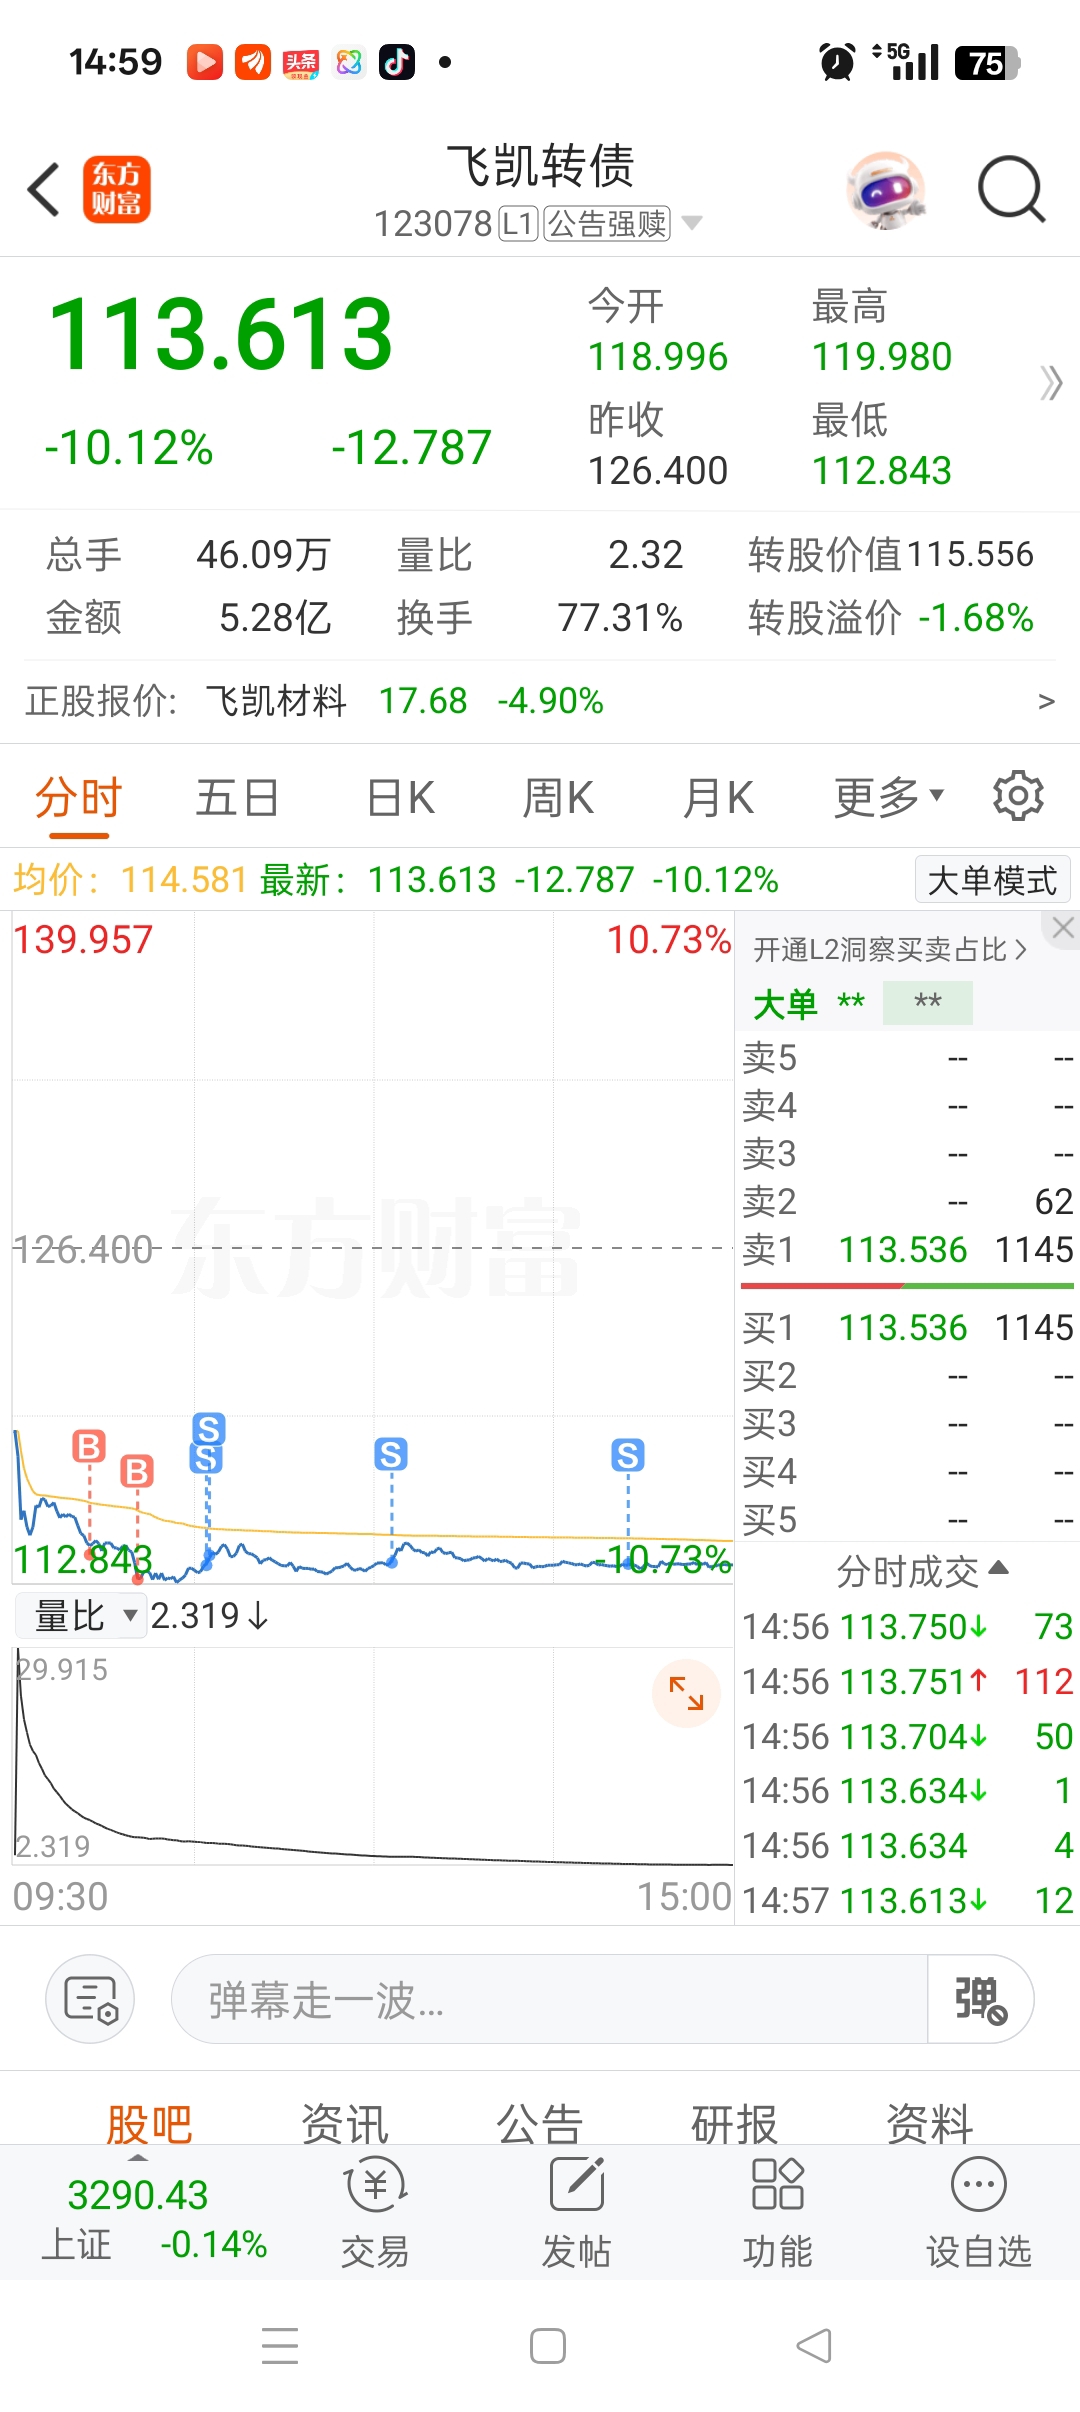The width and height of the screenshot is (1080, 2412).
Task: Tap the 买1 113.536 order row
Action: (907, 1327)
